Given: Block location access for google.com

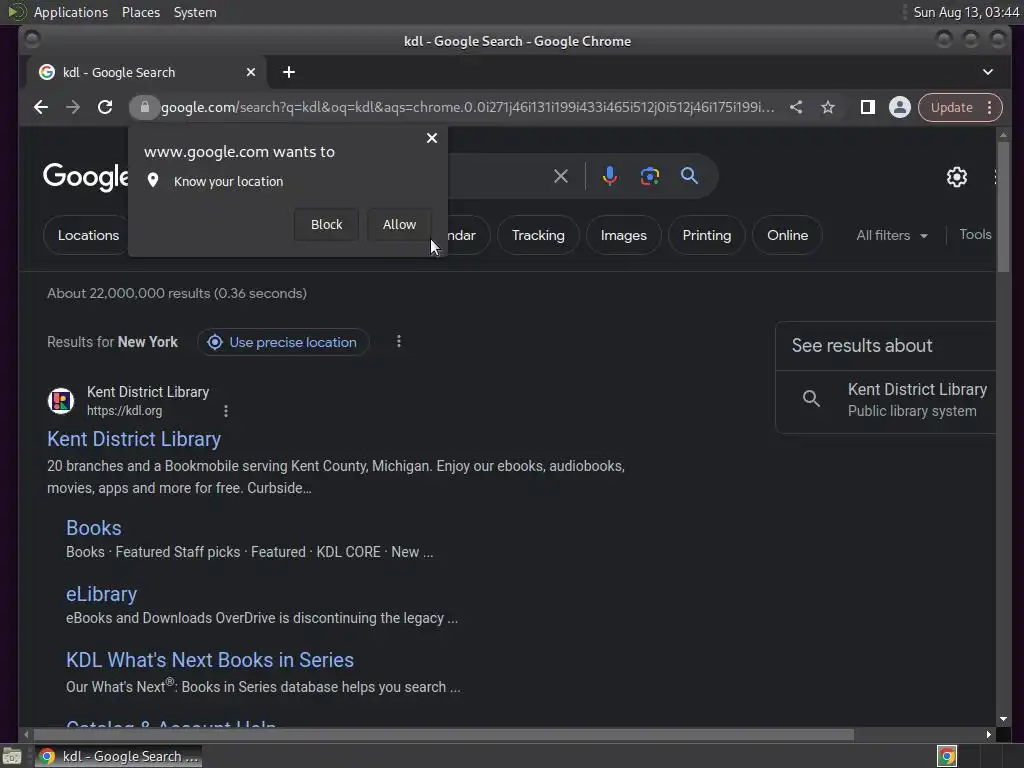Looking at the screenshot, I should pyautogui.click(x=326, y=225).
